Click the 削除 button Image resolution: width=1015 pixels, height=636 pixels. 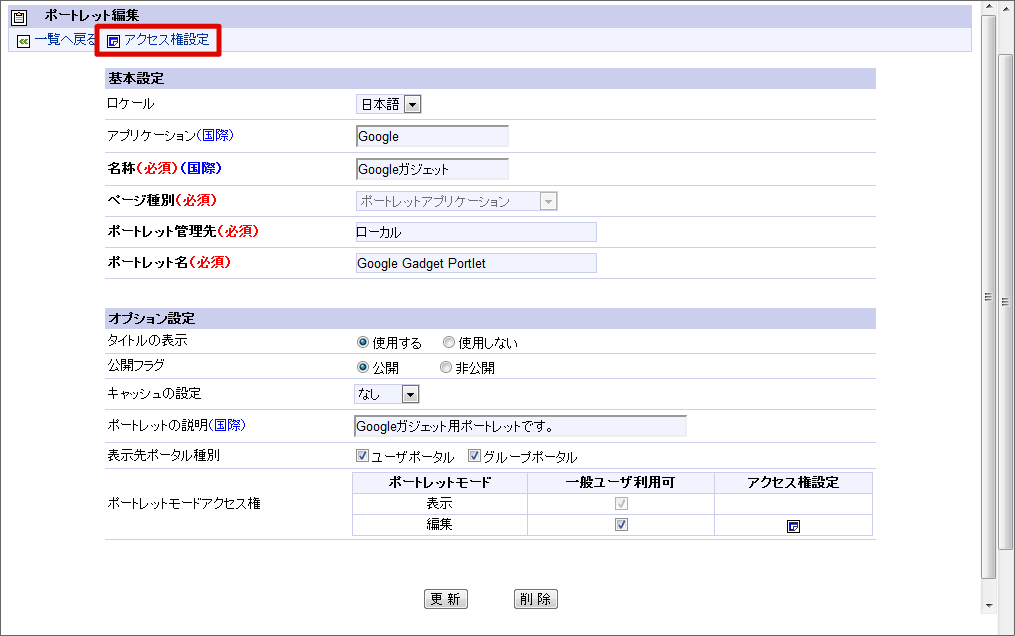pyautogui.click(x=536, y=599)
